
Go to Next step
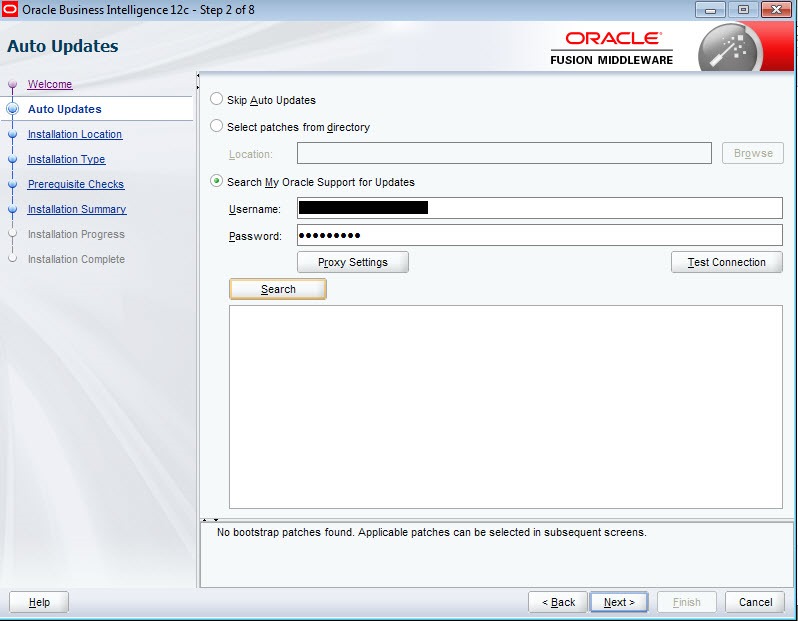619,602
